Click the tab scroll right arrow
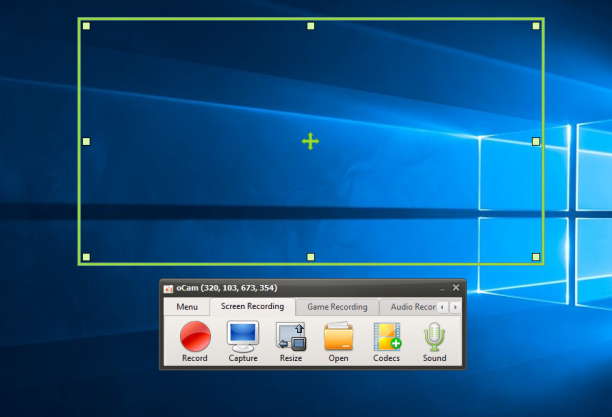This screenshot has height=417, width=612. pyautogui.click(x=455, y=307)
